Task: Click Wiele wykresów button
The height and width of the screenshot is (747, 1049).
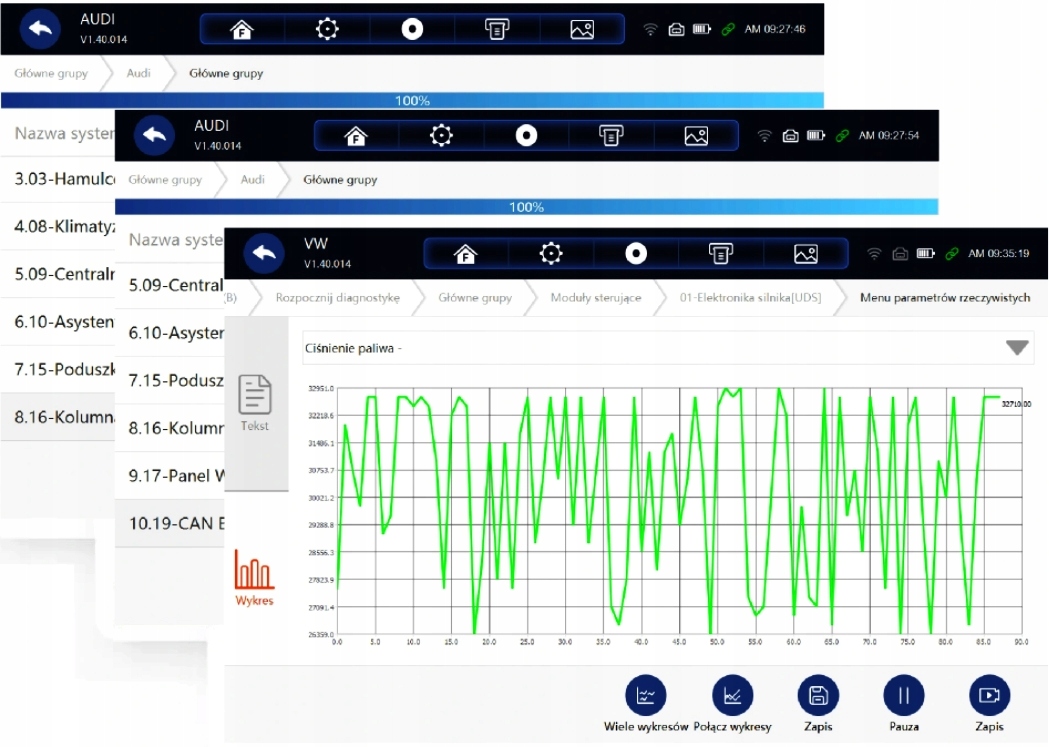Action: [646, 704]
